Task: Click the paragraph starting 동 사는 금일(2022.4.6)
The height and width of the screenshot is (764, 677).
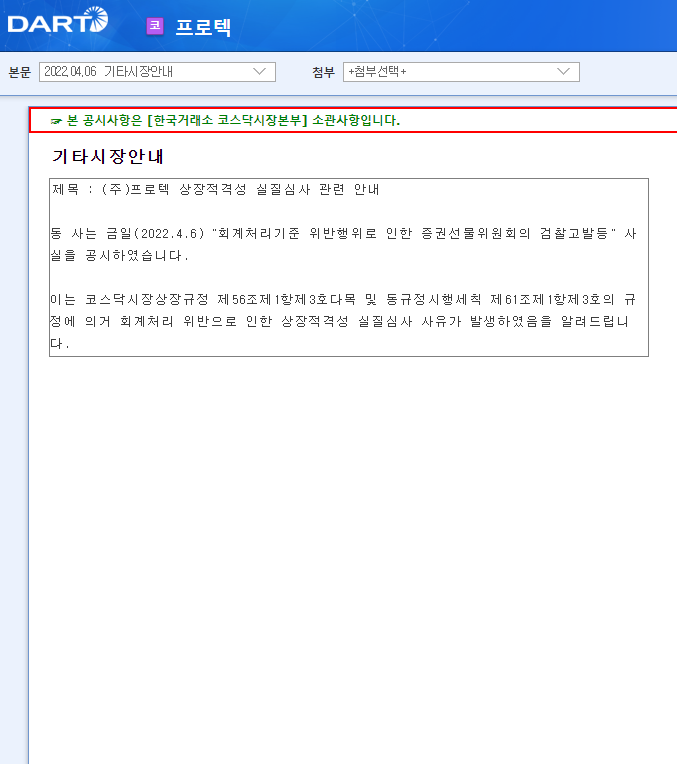Action: 343,244
